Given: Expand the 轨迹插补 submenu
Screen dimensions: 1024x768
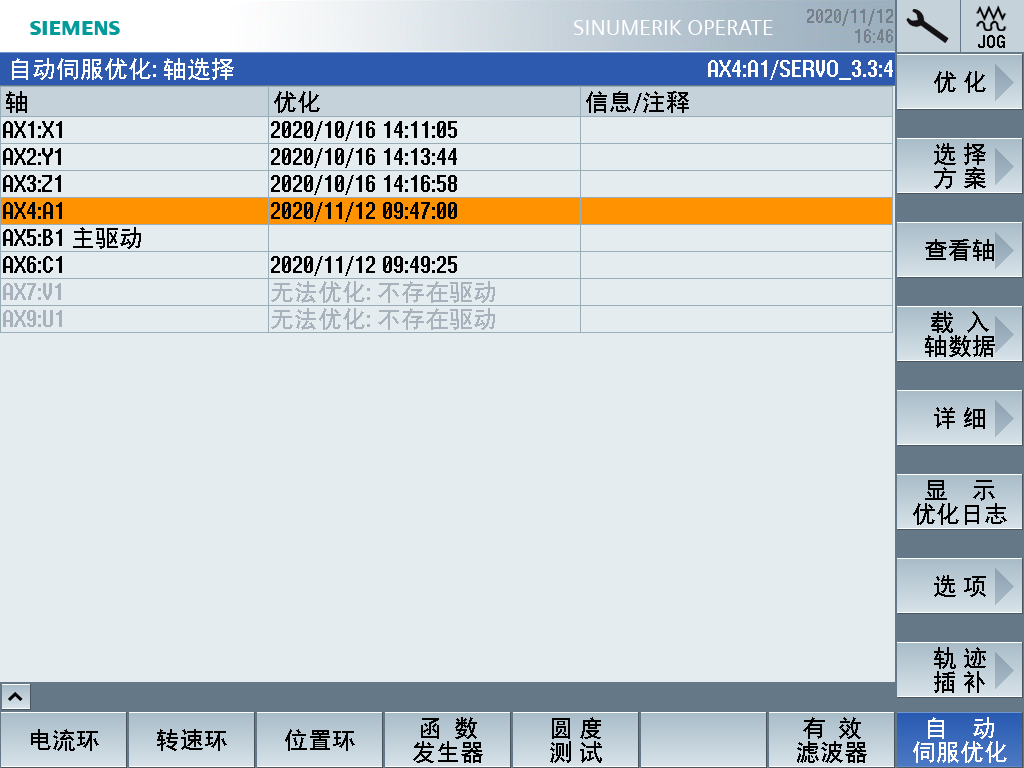Looking at the screenshot, I should [957, 670].
